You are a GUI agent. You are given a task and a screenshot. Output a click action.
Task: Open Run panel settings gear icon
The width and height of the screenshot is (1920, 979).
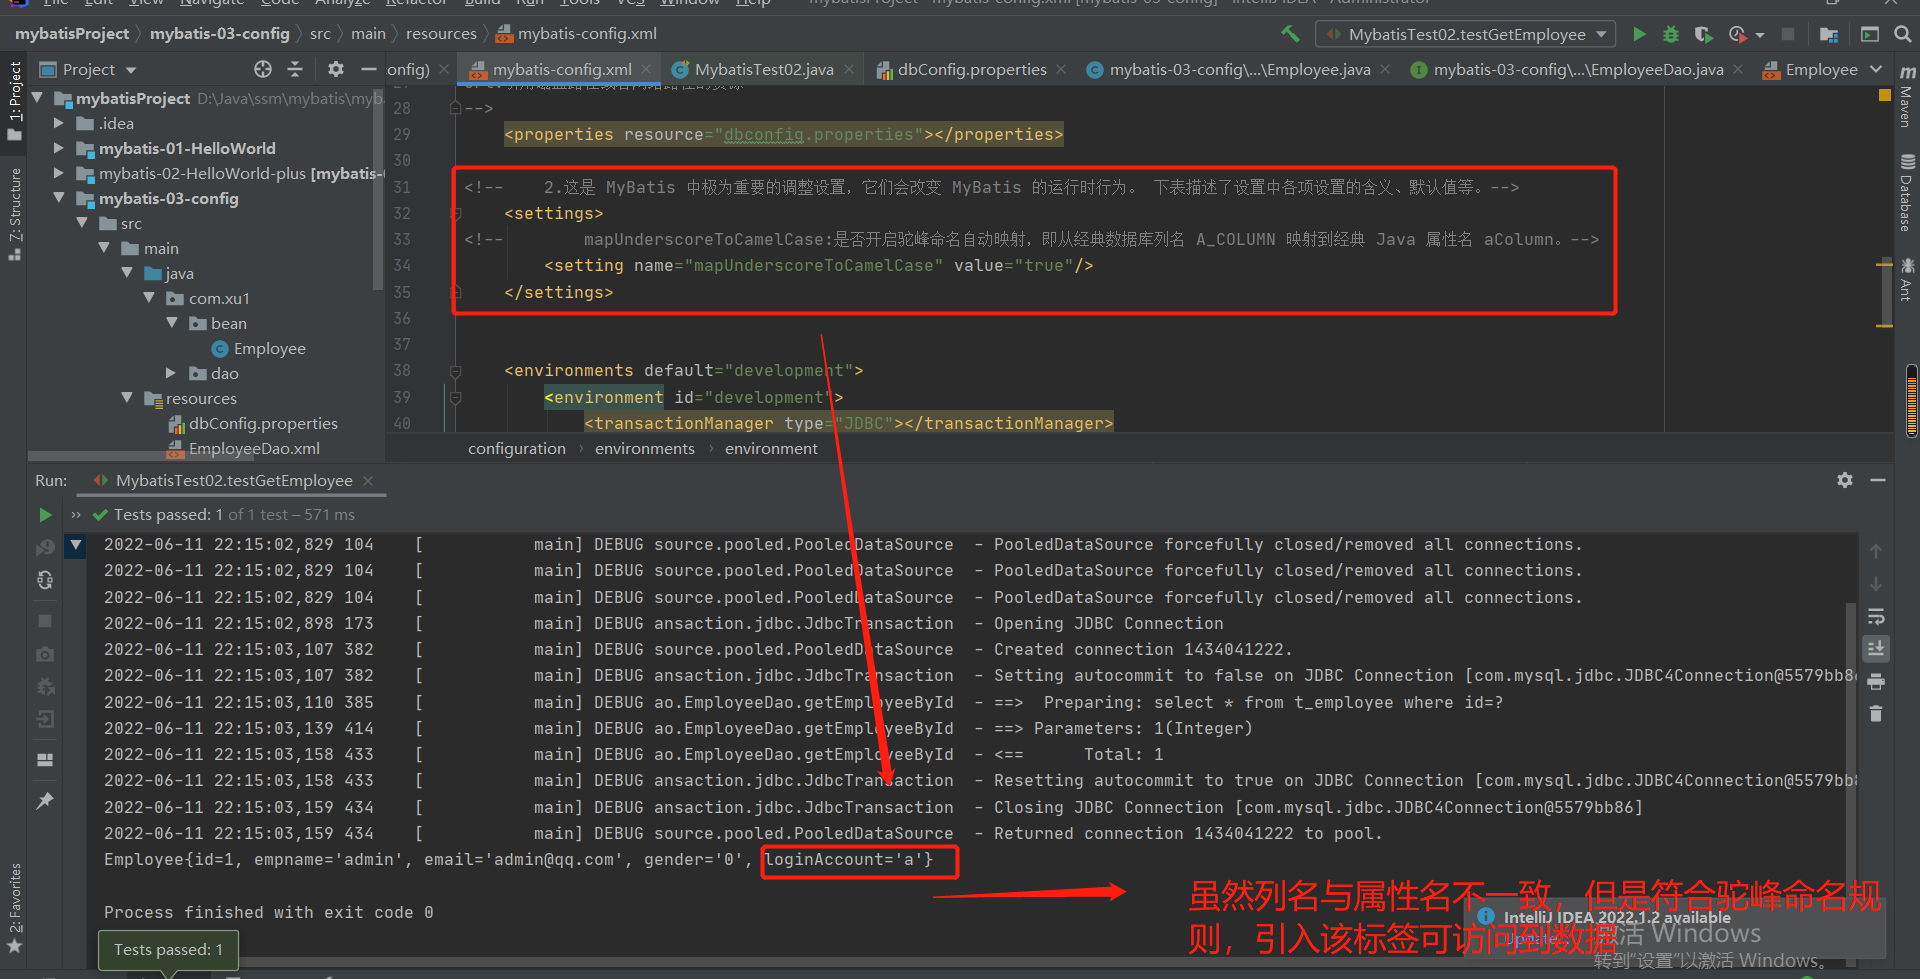point(1845,480)
